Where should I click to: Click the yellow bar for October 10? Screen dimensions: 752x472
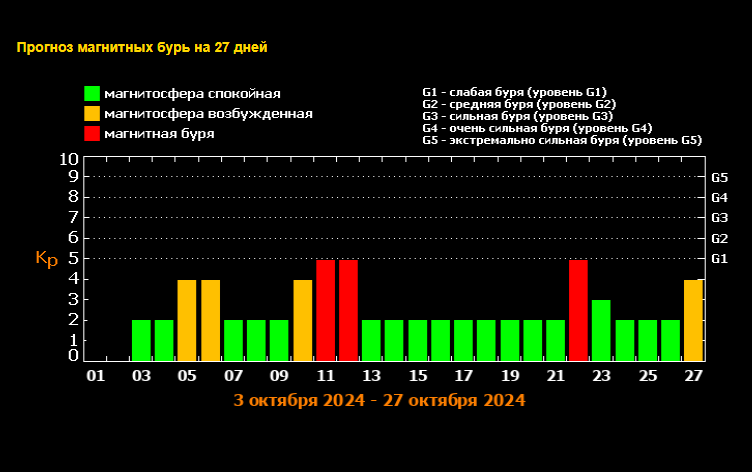303,320
